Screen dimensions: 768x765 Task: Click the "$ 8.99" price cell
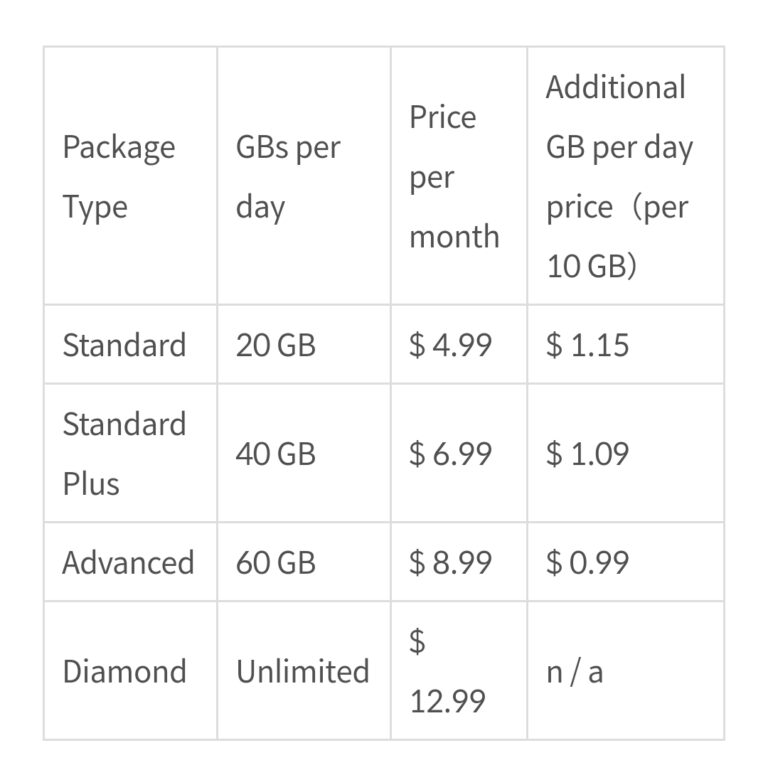point(451,562)
